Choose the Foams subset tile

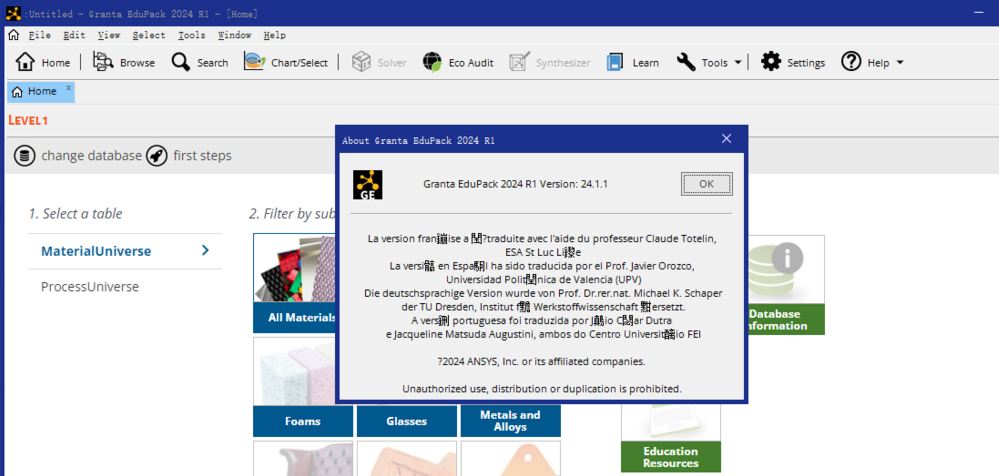tap(303, 387)
